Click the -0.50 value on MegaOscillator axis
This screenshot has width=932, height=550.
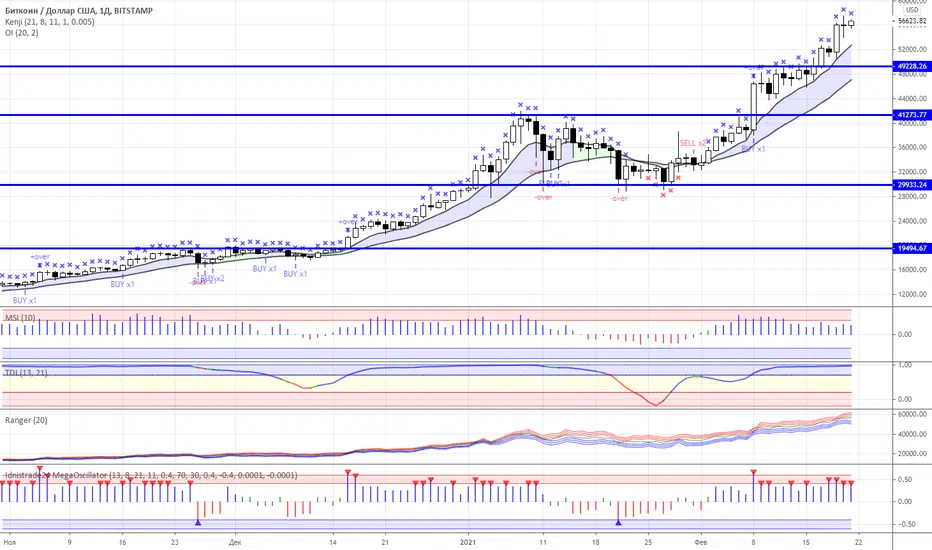[906, 524]
